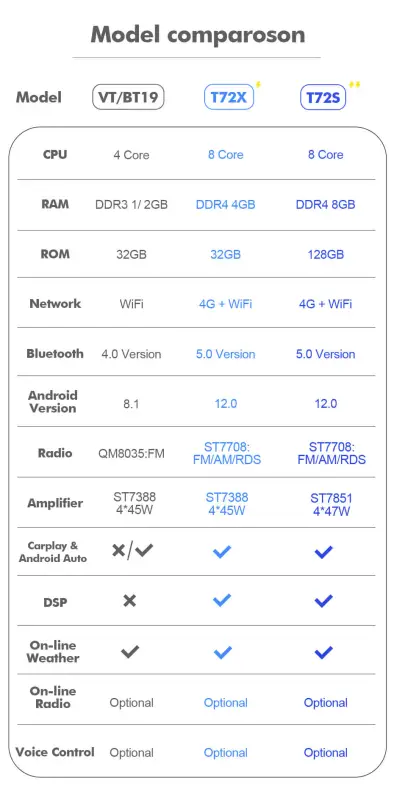
Task: Click T72S Carplay & Android Auto checkmark
Action: tap(324, 552)
